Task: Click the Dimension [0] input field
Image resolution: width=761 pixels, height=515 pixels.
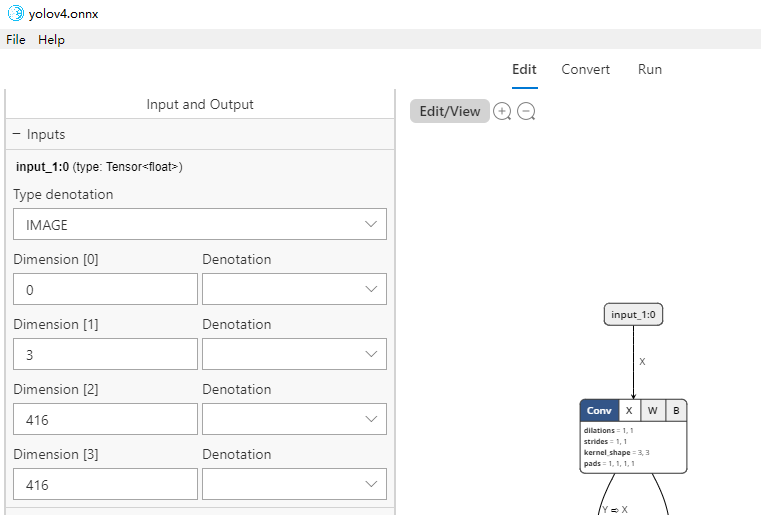Action: click(105, 289)
